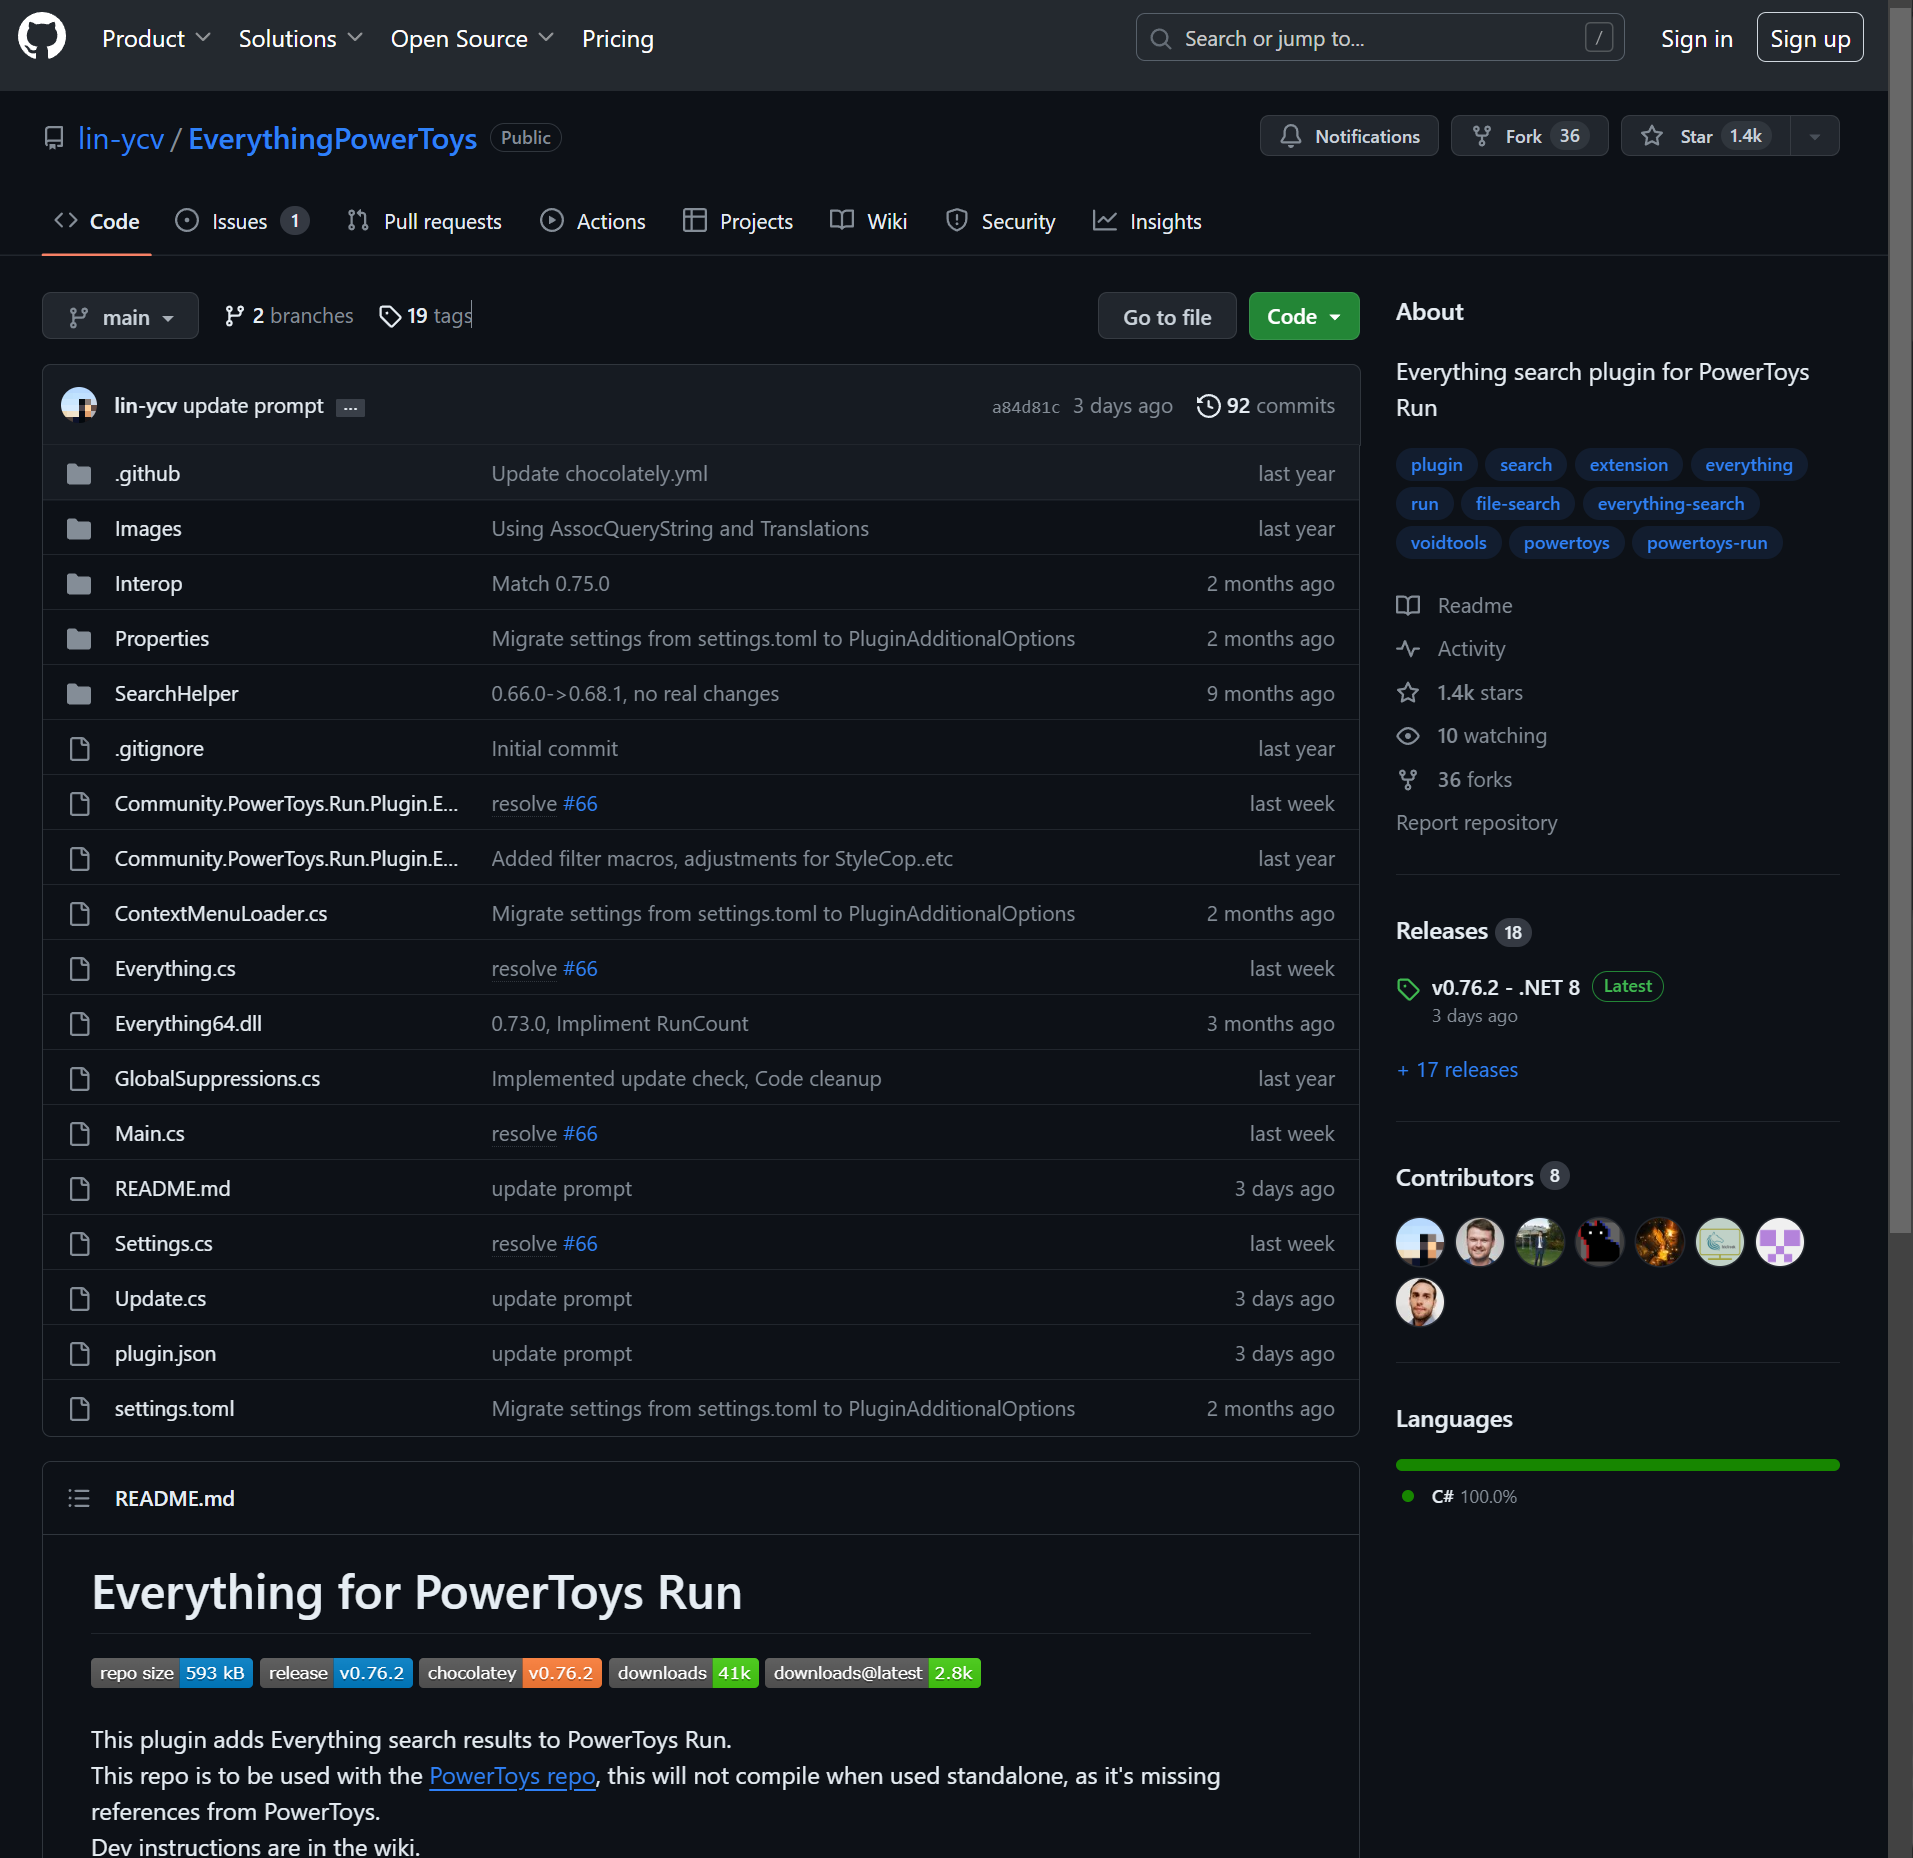Screen dimensions: 1913x1858
Task: Select the voidtools topic tag
Action: [x=1448, y=543]
